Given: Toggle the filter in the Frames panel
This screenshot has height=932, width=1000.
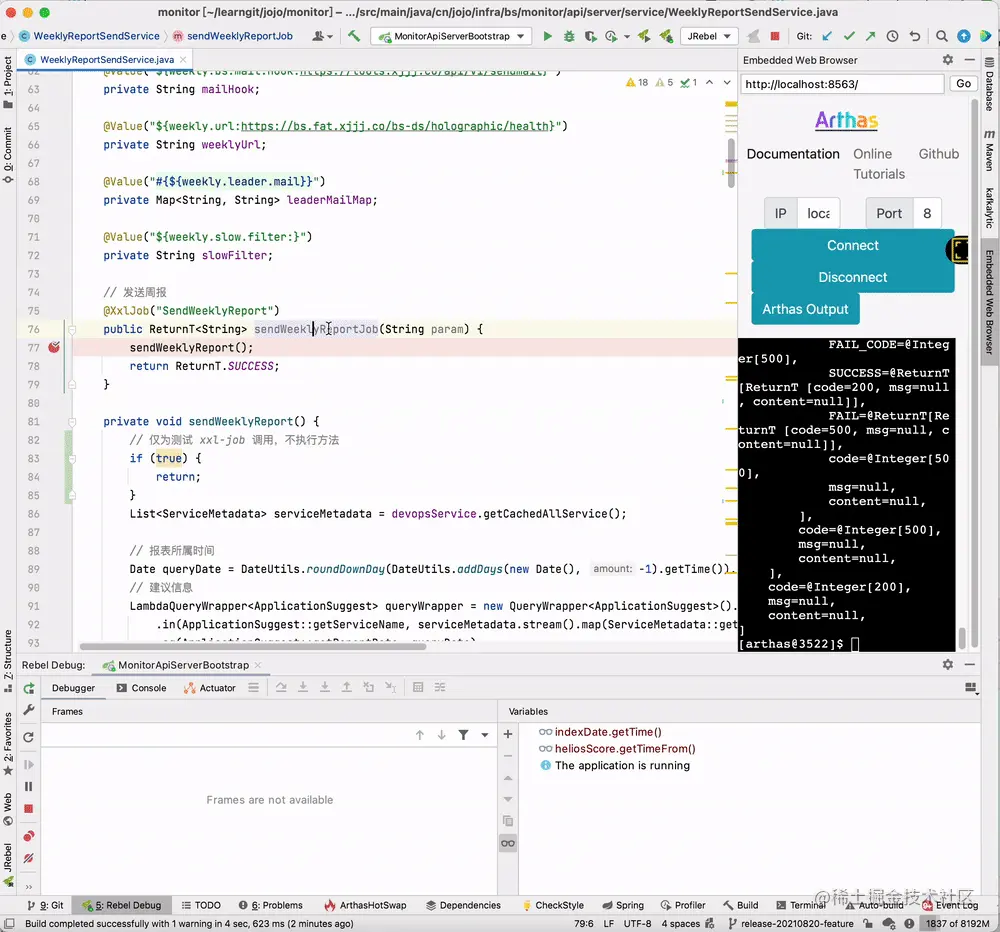Looking at the screenshot, I should pyautogui.click(x=462, y=734).
